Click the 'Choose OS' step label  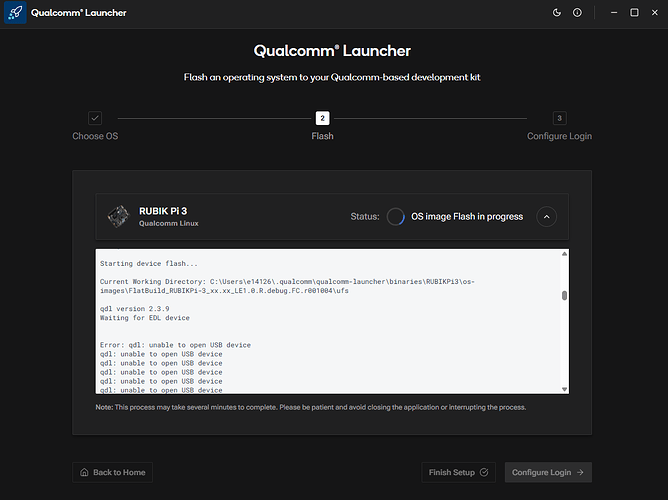click(95, 136)
